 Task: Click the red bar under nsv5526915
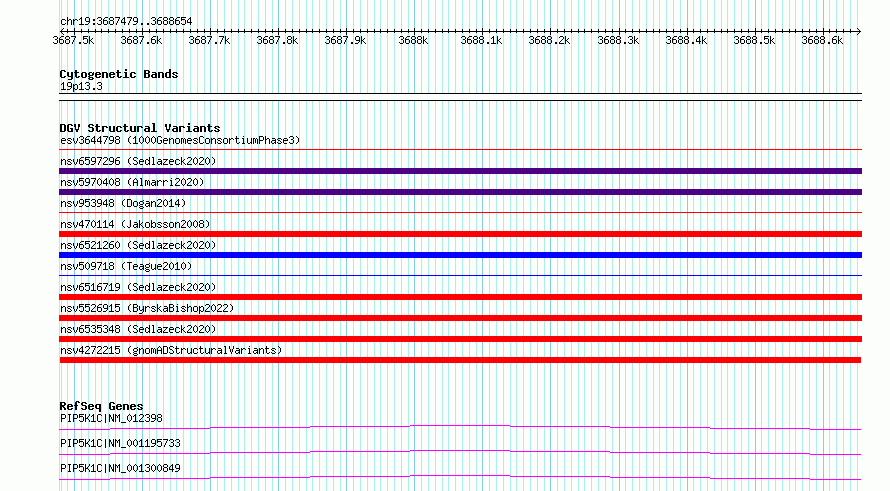[460, 318]
